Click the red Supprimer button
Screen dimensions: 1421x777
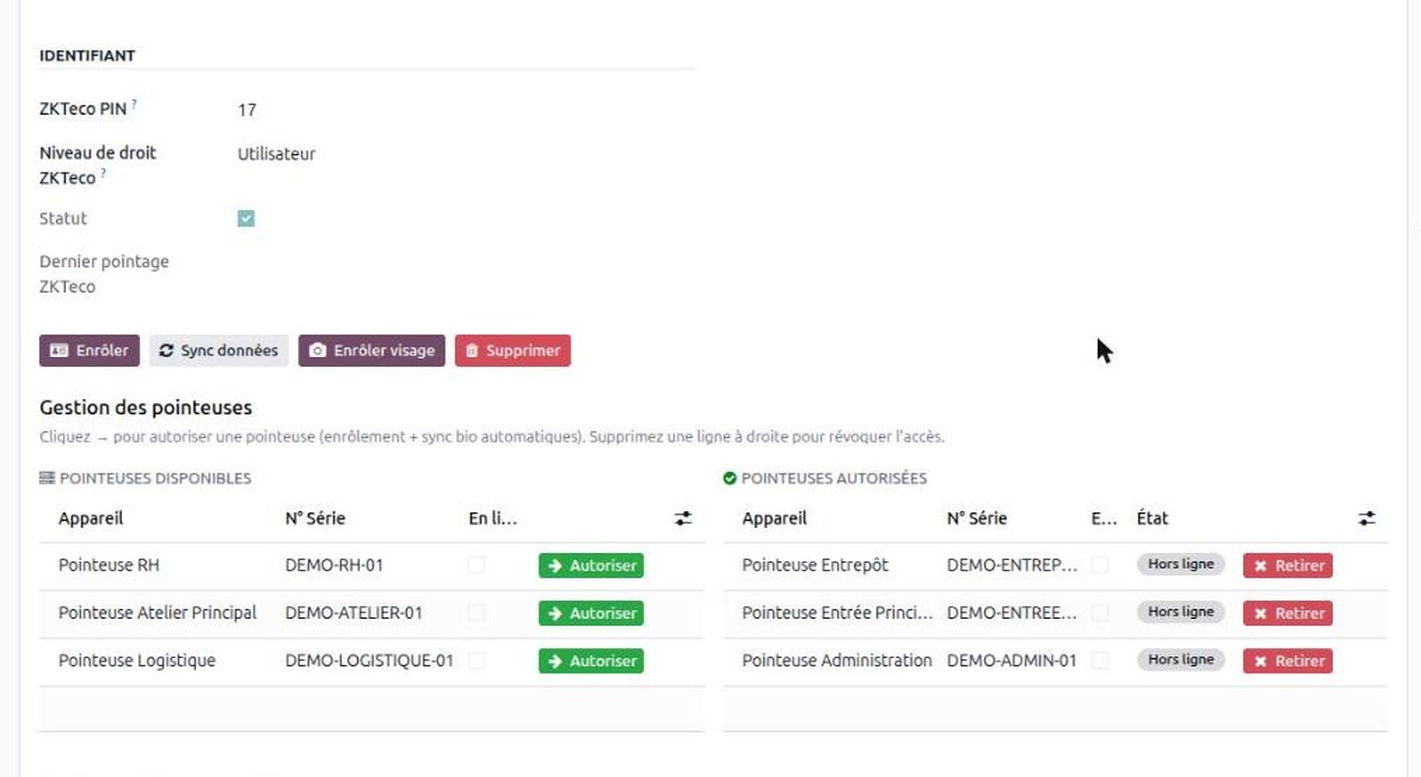tap(513, 351)
